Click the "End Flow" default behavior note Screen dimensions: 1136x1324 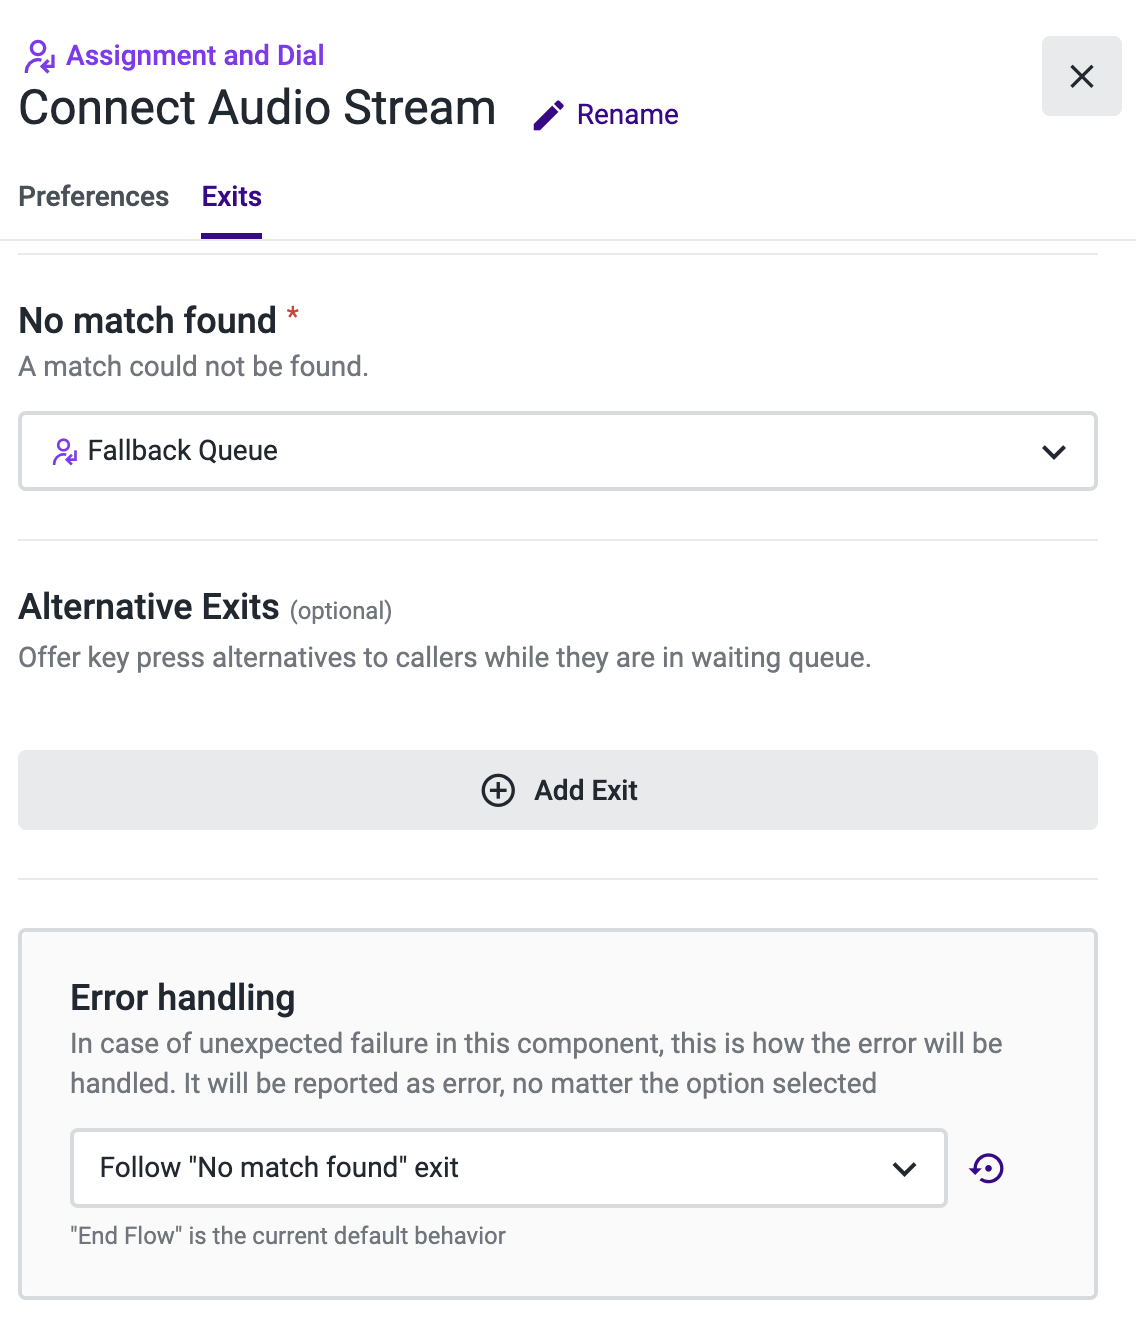tap(288, 1236)
